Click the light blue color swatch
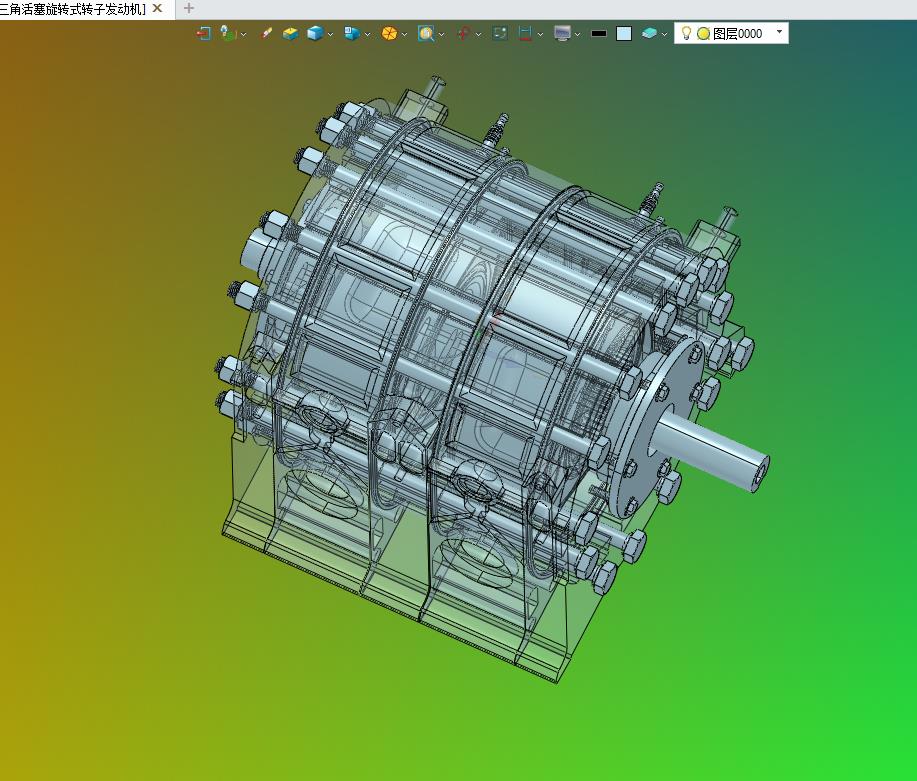This screenshot has height=781, width=917. (624, 33)
